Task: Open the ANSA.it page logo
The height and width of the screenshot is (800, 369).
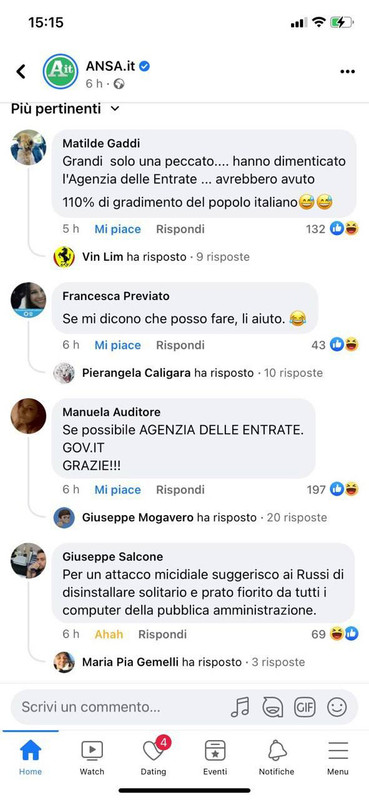Action: [x=61, y=71]
